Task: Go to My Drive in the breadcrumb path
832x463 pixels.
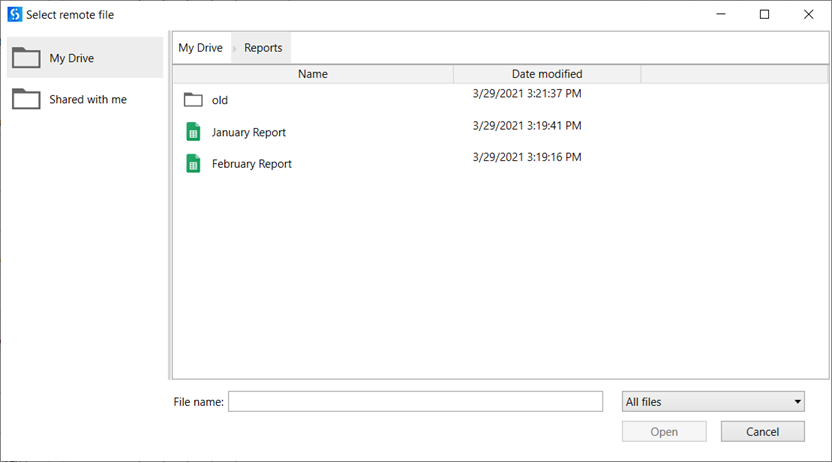Action: (x=200, y=48)
